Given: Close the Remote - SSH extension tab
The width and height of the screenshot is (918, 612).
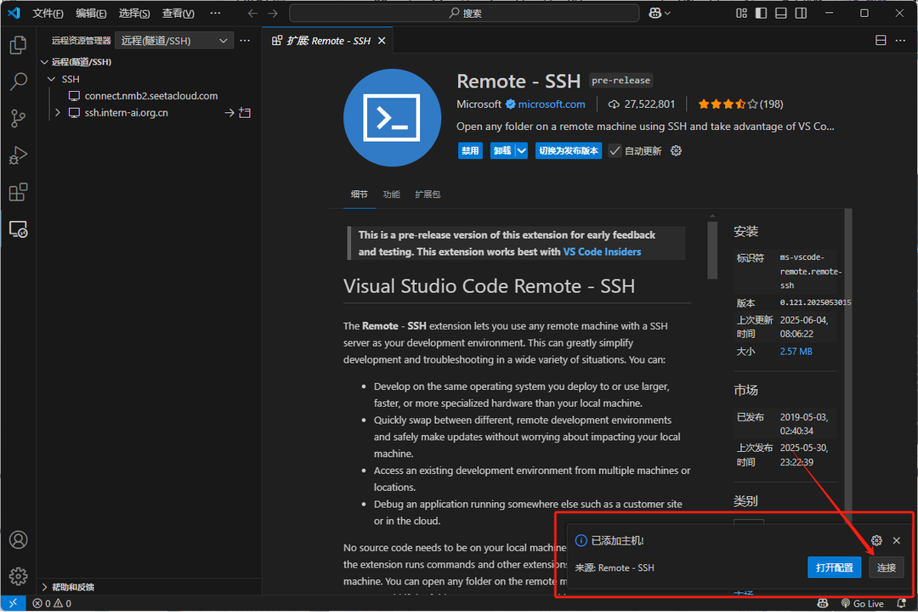Looking at the screenshot, I should point(382,40).
